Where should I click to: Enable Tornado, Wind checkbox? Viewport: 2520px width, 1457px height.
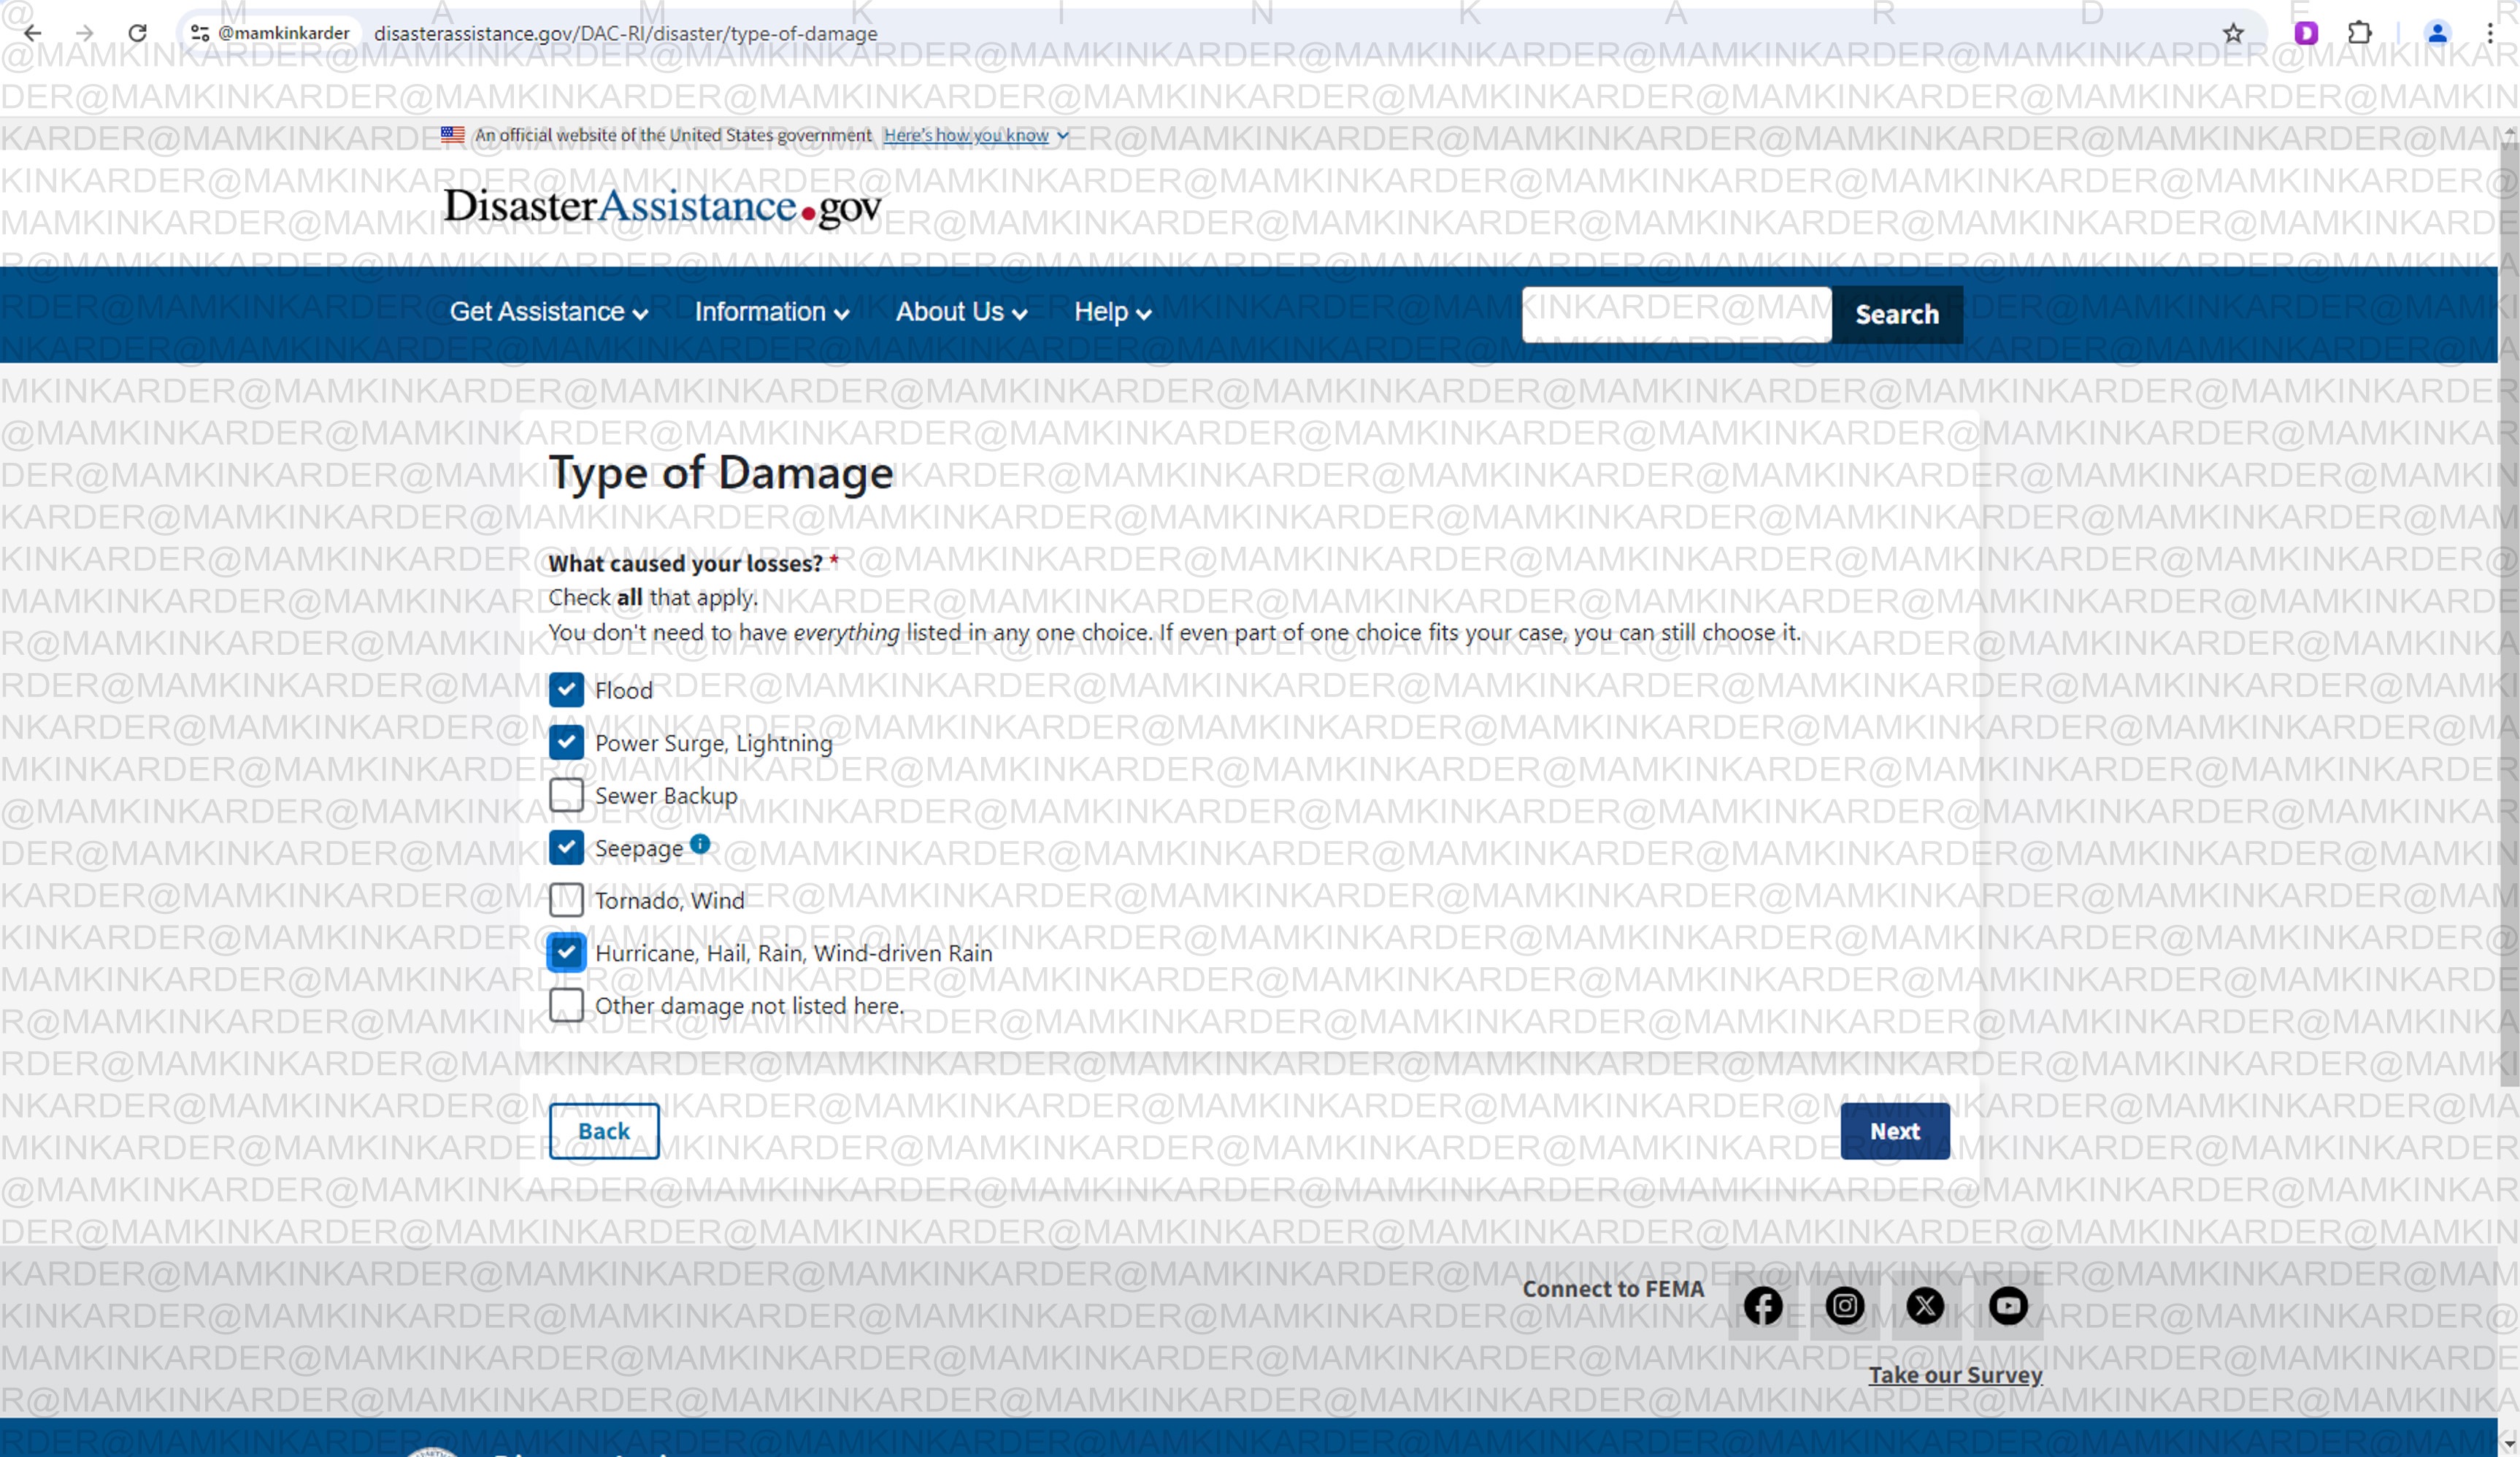click(x=566, y=900)
